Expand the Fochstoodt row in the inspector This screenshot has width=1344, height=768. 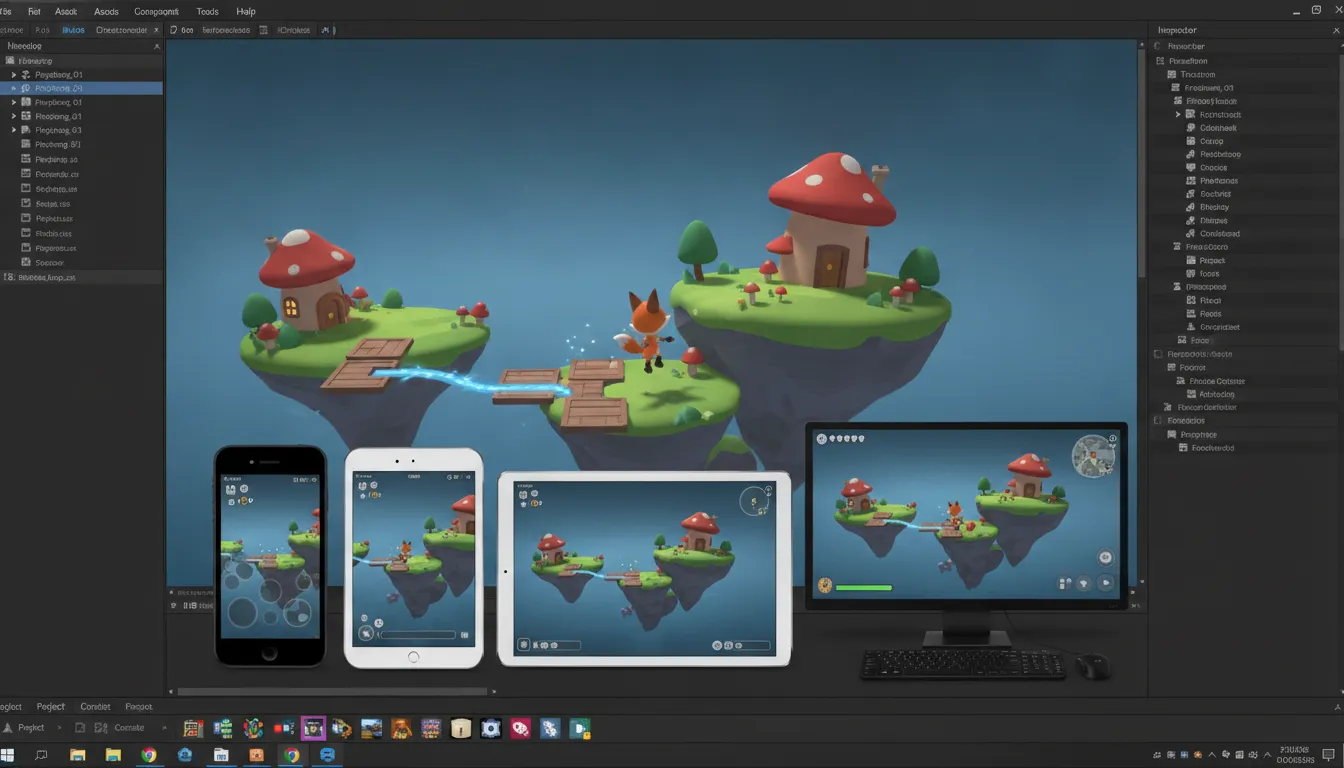pyautogui.click(x=1179, y=115)
